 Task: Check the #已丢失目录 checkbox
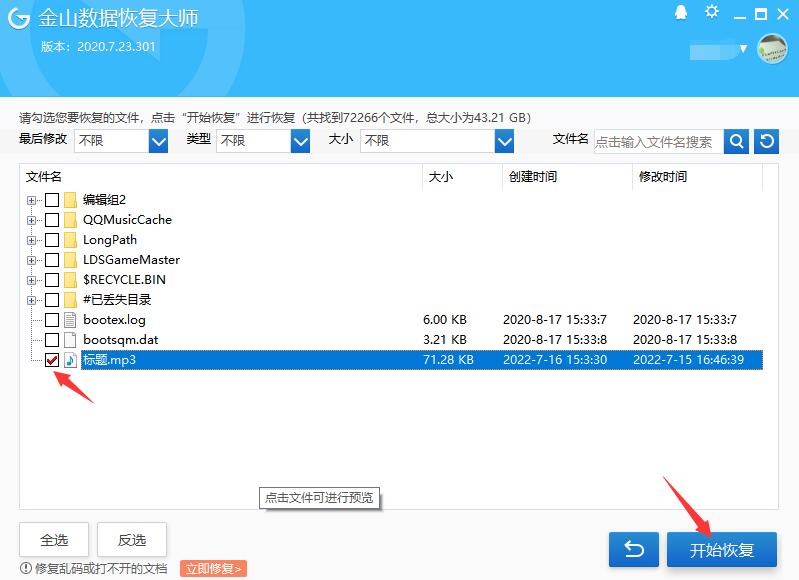click(x=52, y=300)
